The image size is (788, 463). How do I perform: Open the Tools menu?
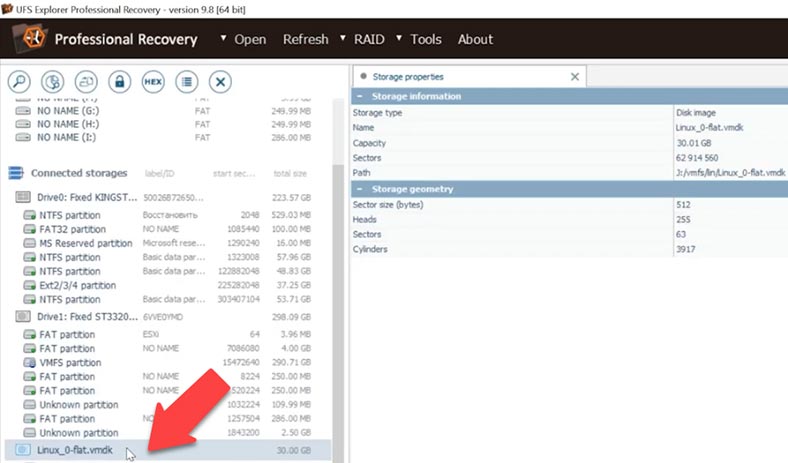(x=426, y=39)
